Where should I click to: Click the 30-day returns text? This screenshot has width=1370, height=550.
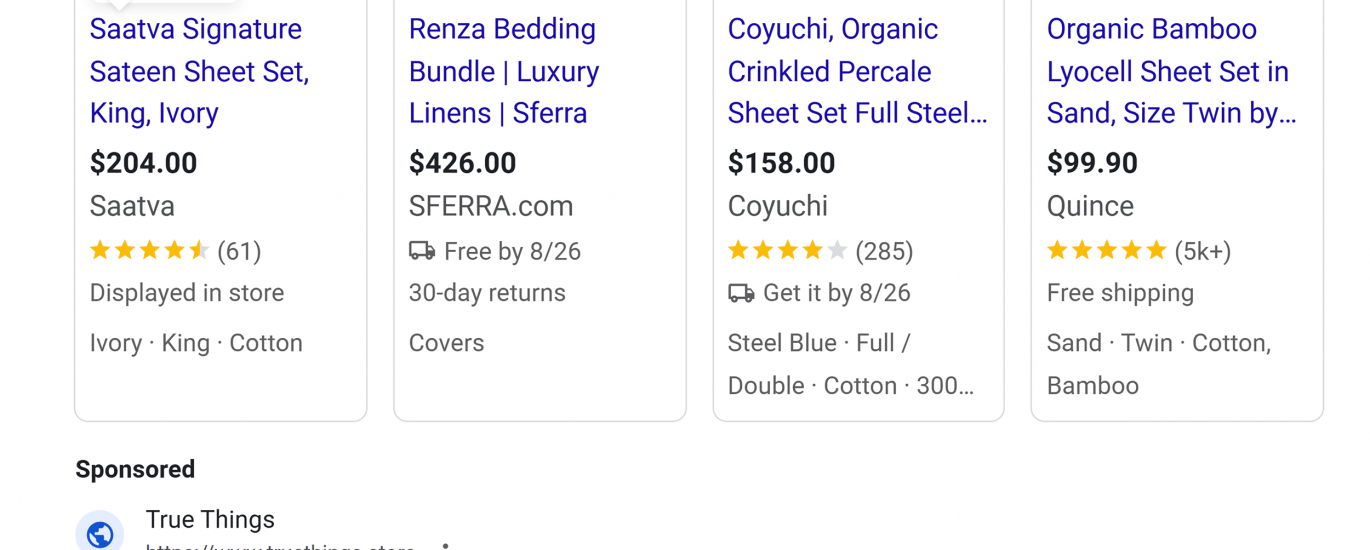tap(487, 293)
